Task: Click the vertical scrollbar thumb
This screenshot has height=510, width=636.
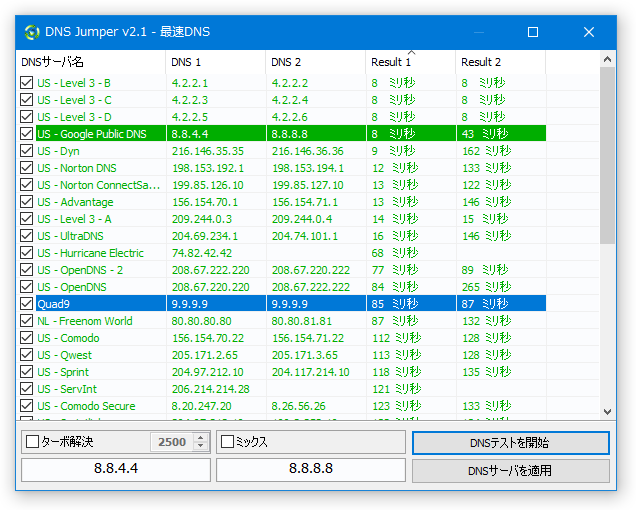Action: point(607,155)
